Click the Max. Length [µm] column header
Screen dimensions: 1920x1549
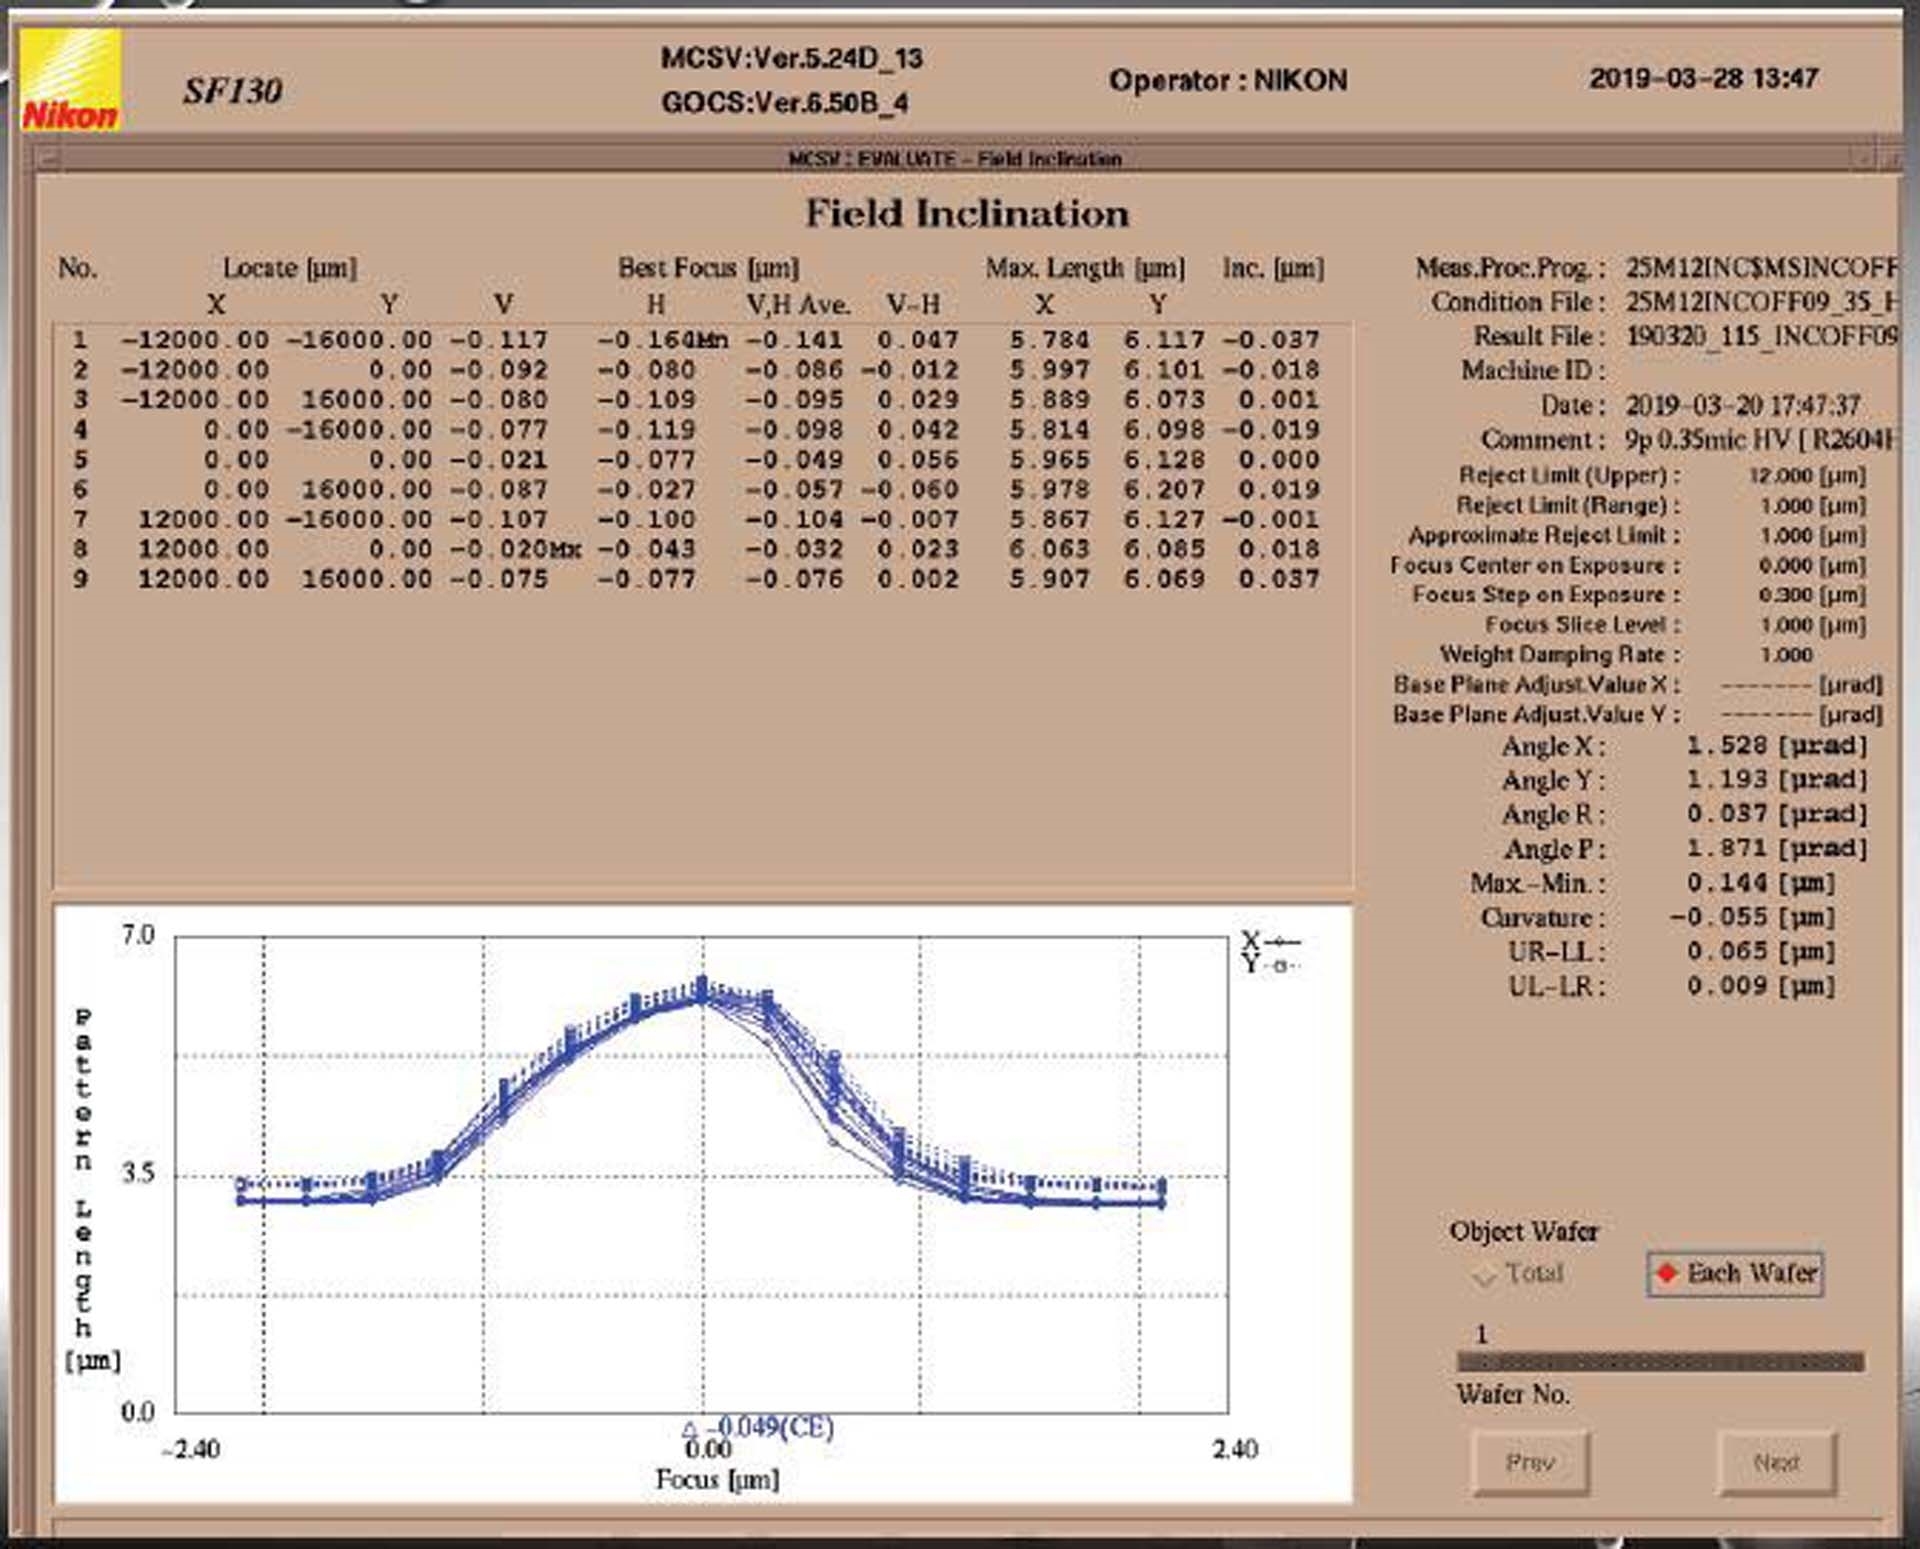[x=1085, y=269]
